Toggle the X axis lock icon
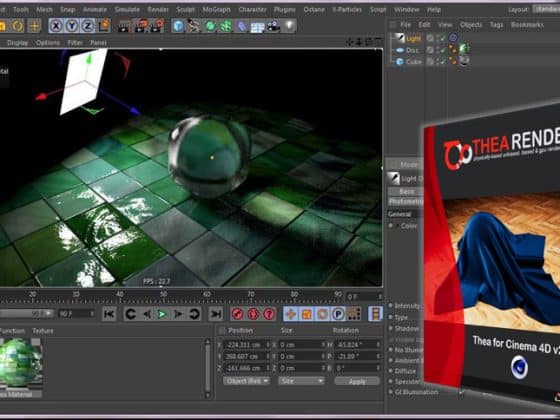The height and width of the screenshot is (420, 560). coord(56,26)
